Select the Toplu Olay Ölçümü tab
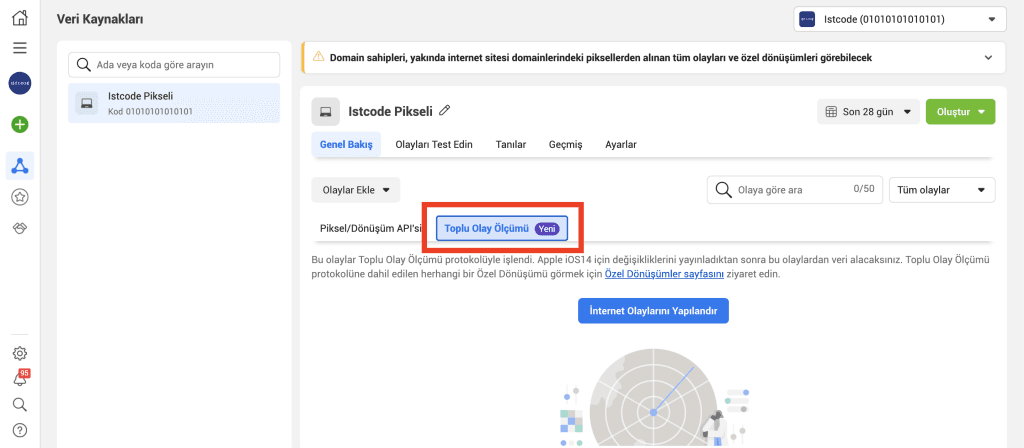 pyautogui.click(x=502, y=229)
